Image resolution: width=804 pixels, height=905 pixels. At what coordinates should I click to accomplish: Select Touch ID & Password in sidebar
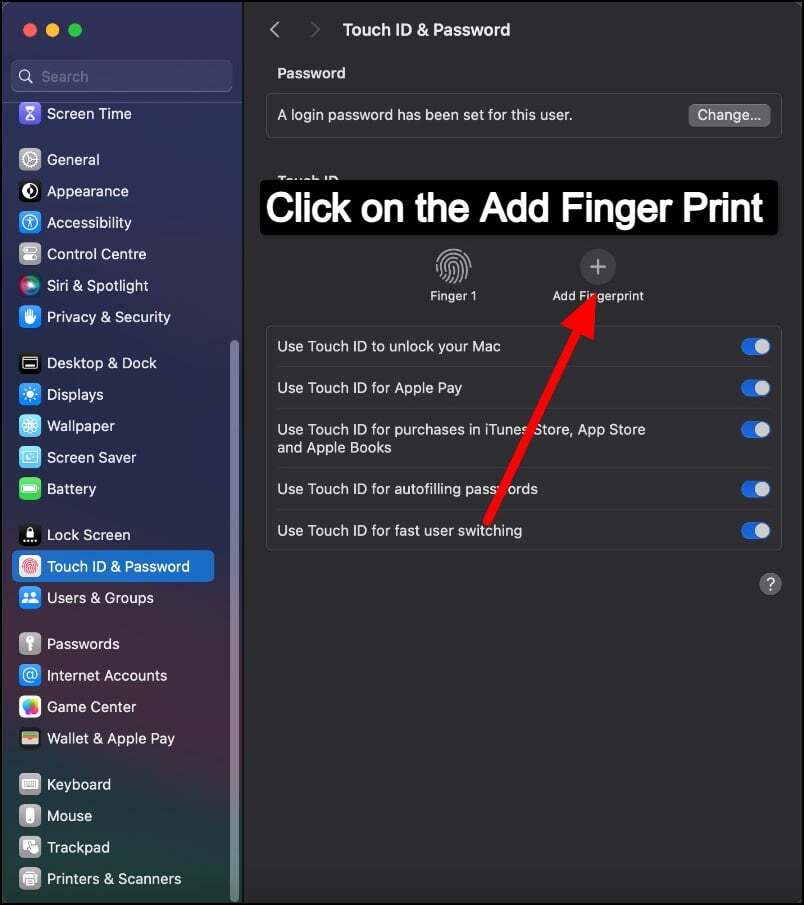pos(113,566)
